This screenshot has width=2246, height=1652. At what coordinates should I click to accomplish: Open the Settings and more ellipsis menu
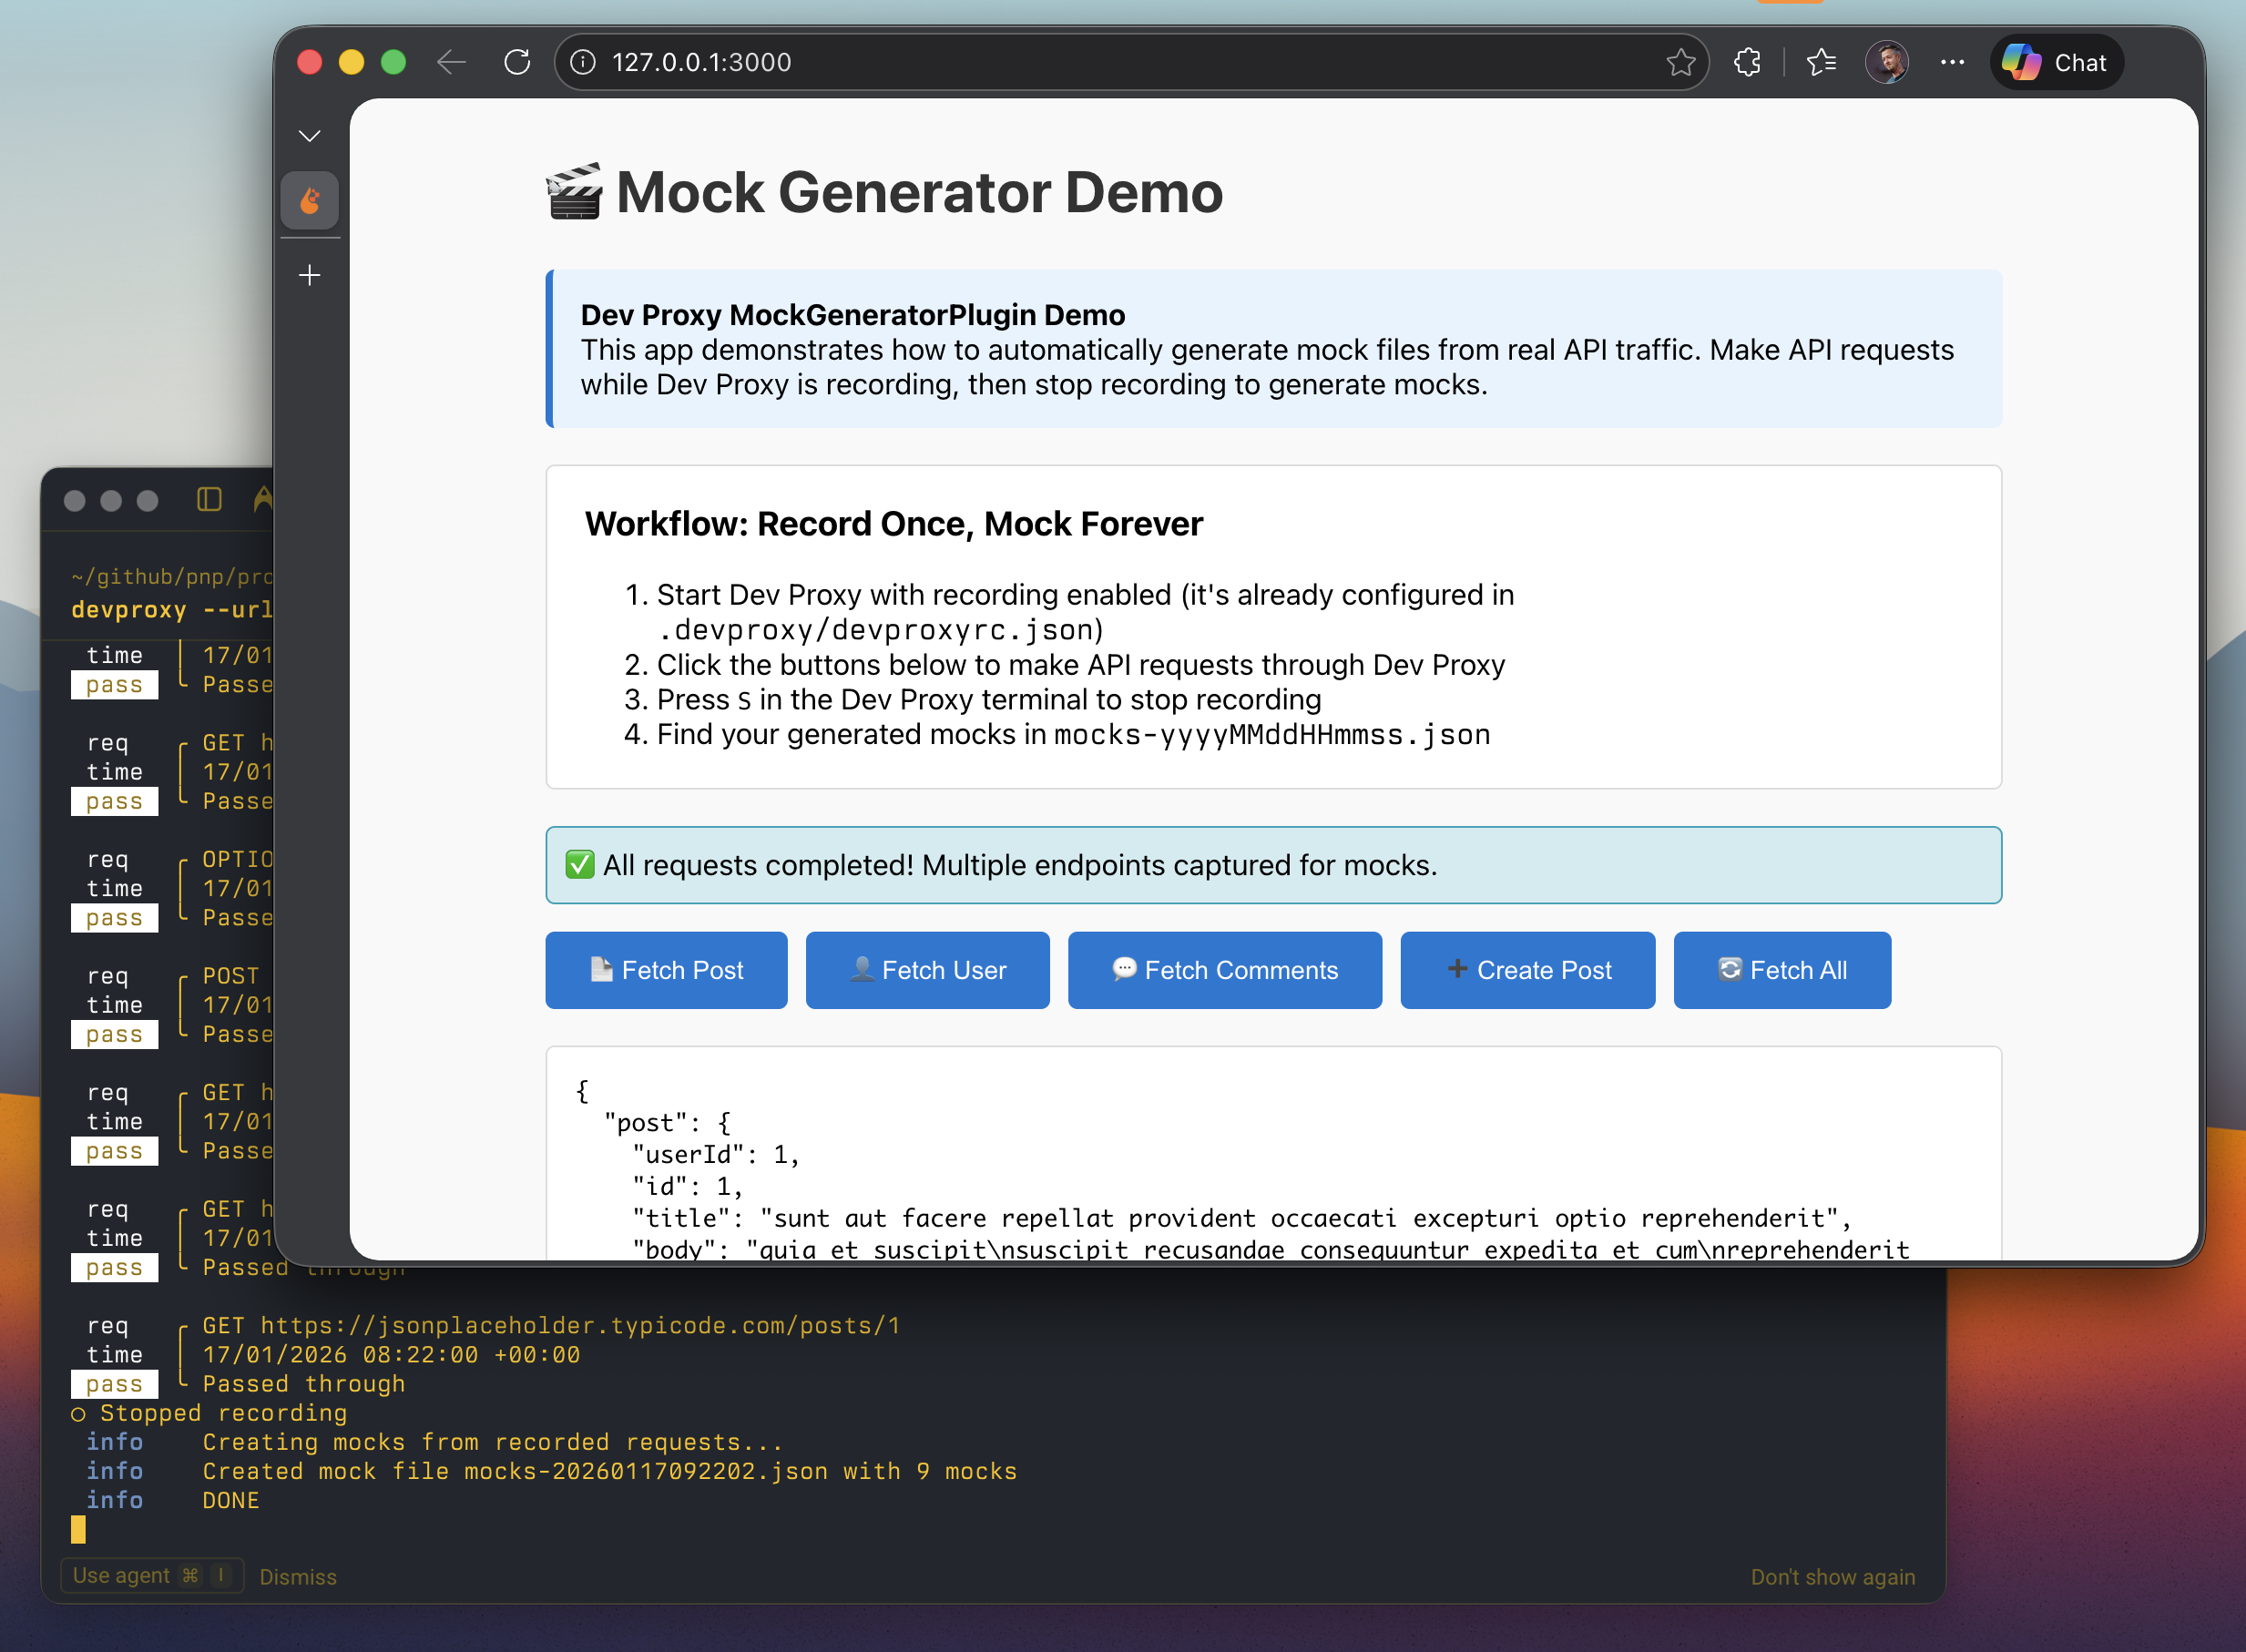point(1951,62)
